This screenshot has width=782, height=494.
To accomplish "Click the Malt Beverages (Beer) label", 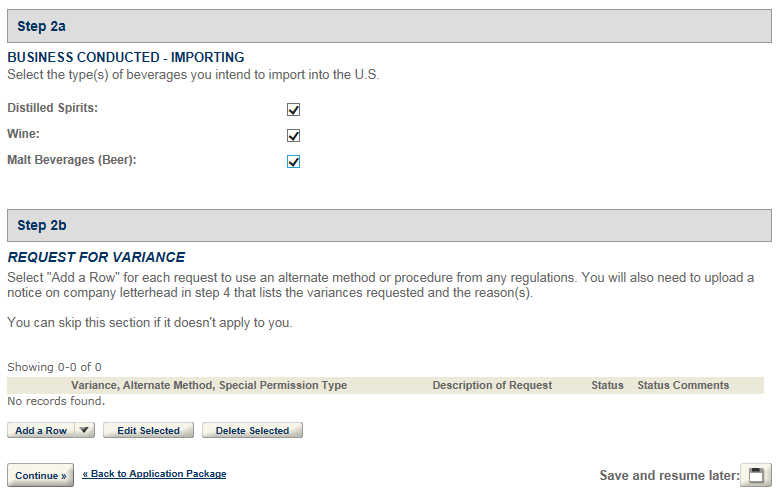I will click(x=72, y=159).
